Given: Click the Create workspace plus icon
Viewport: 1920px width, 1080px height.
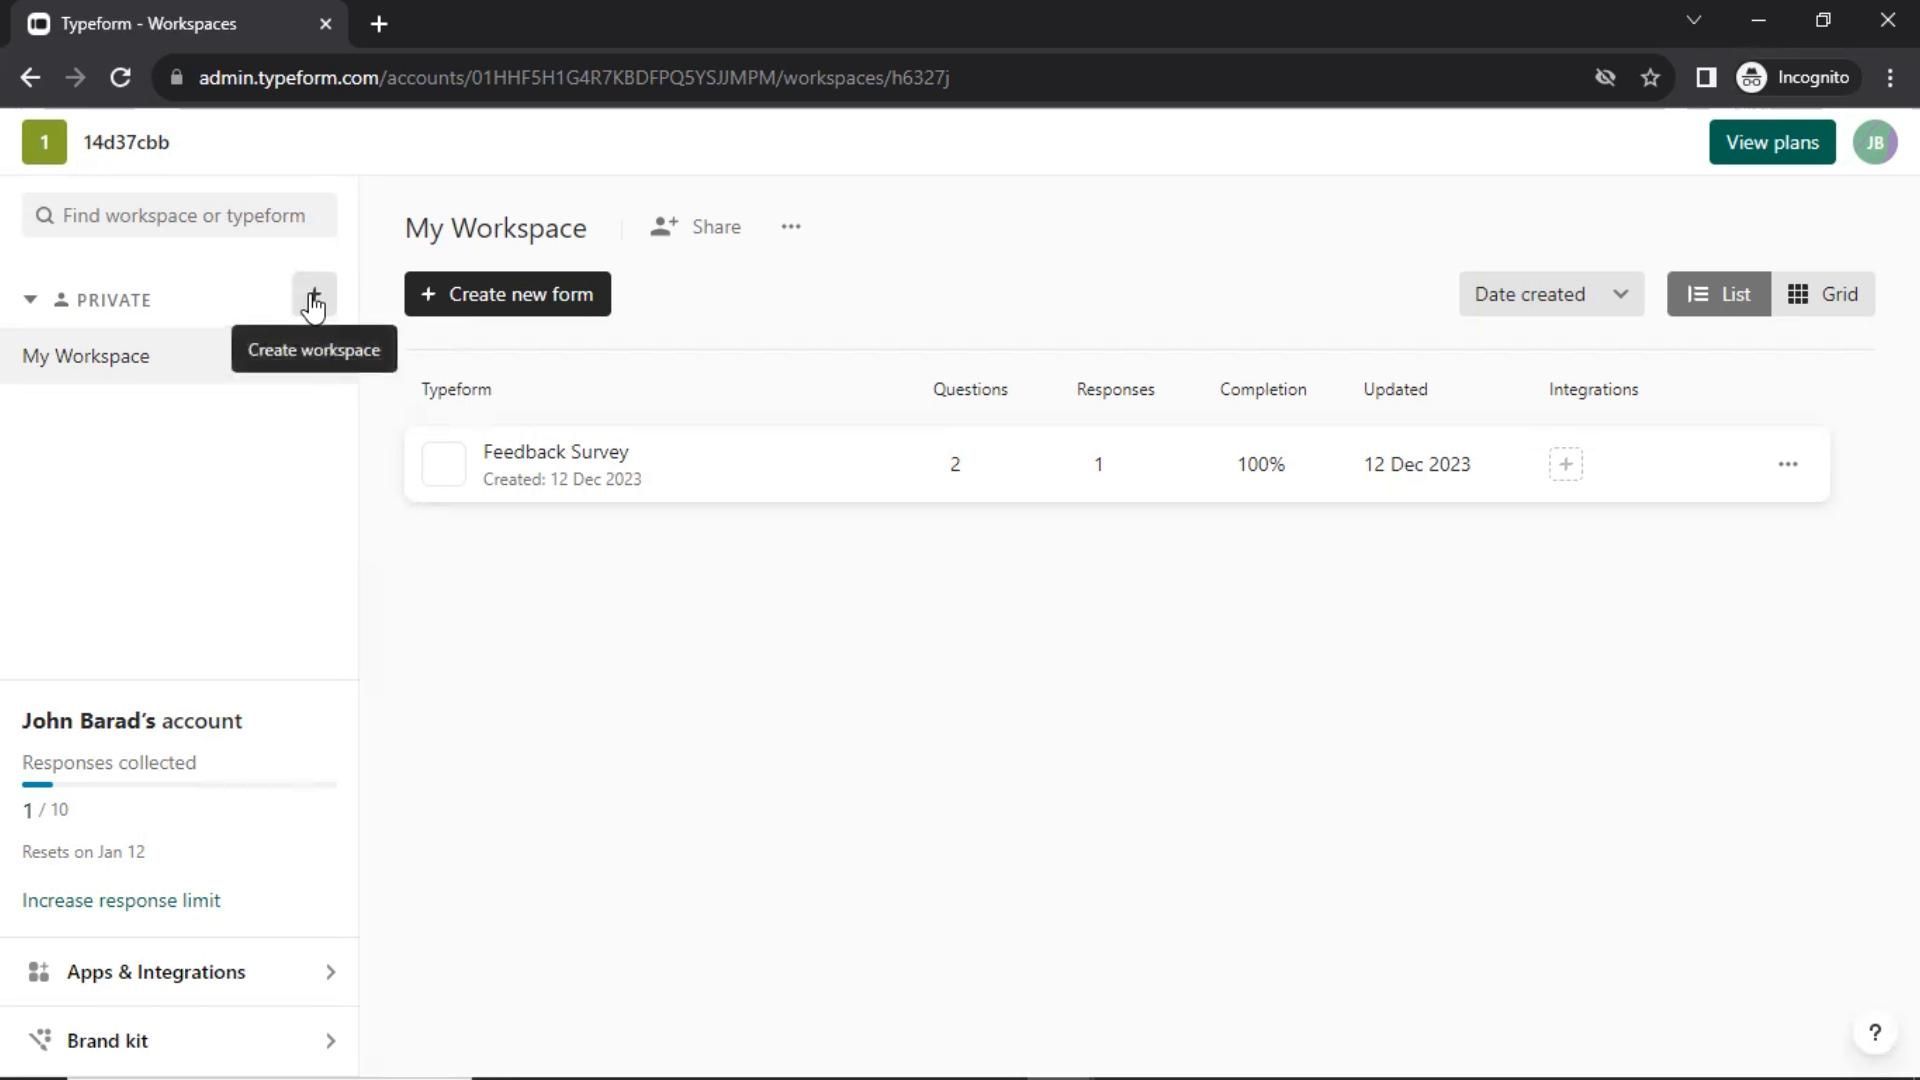Looking at the screenshot, I should click(314, 295).
